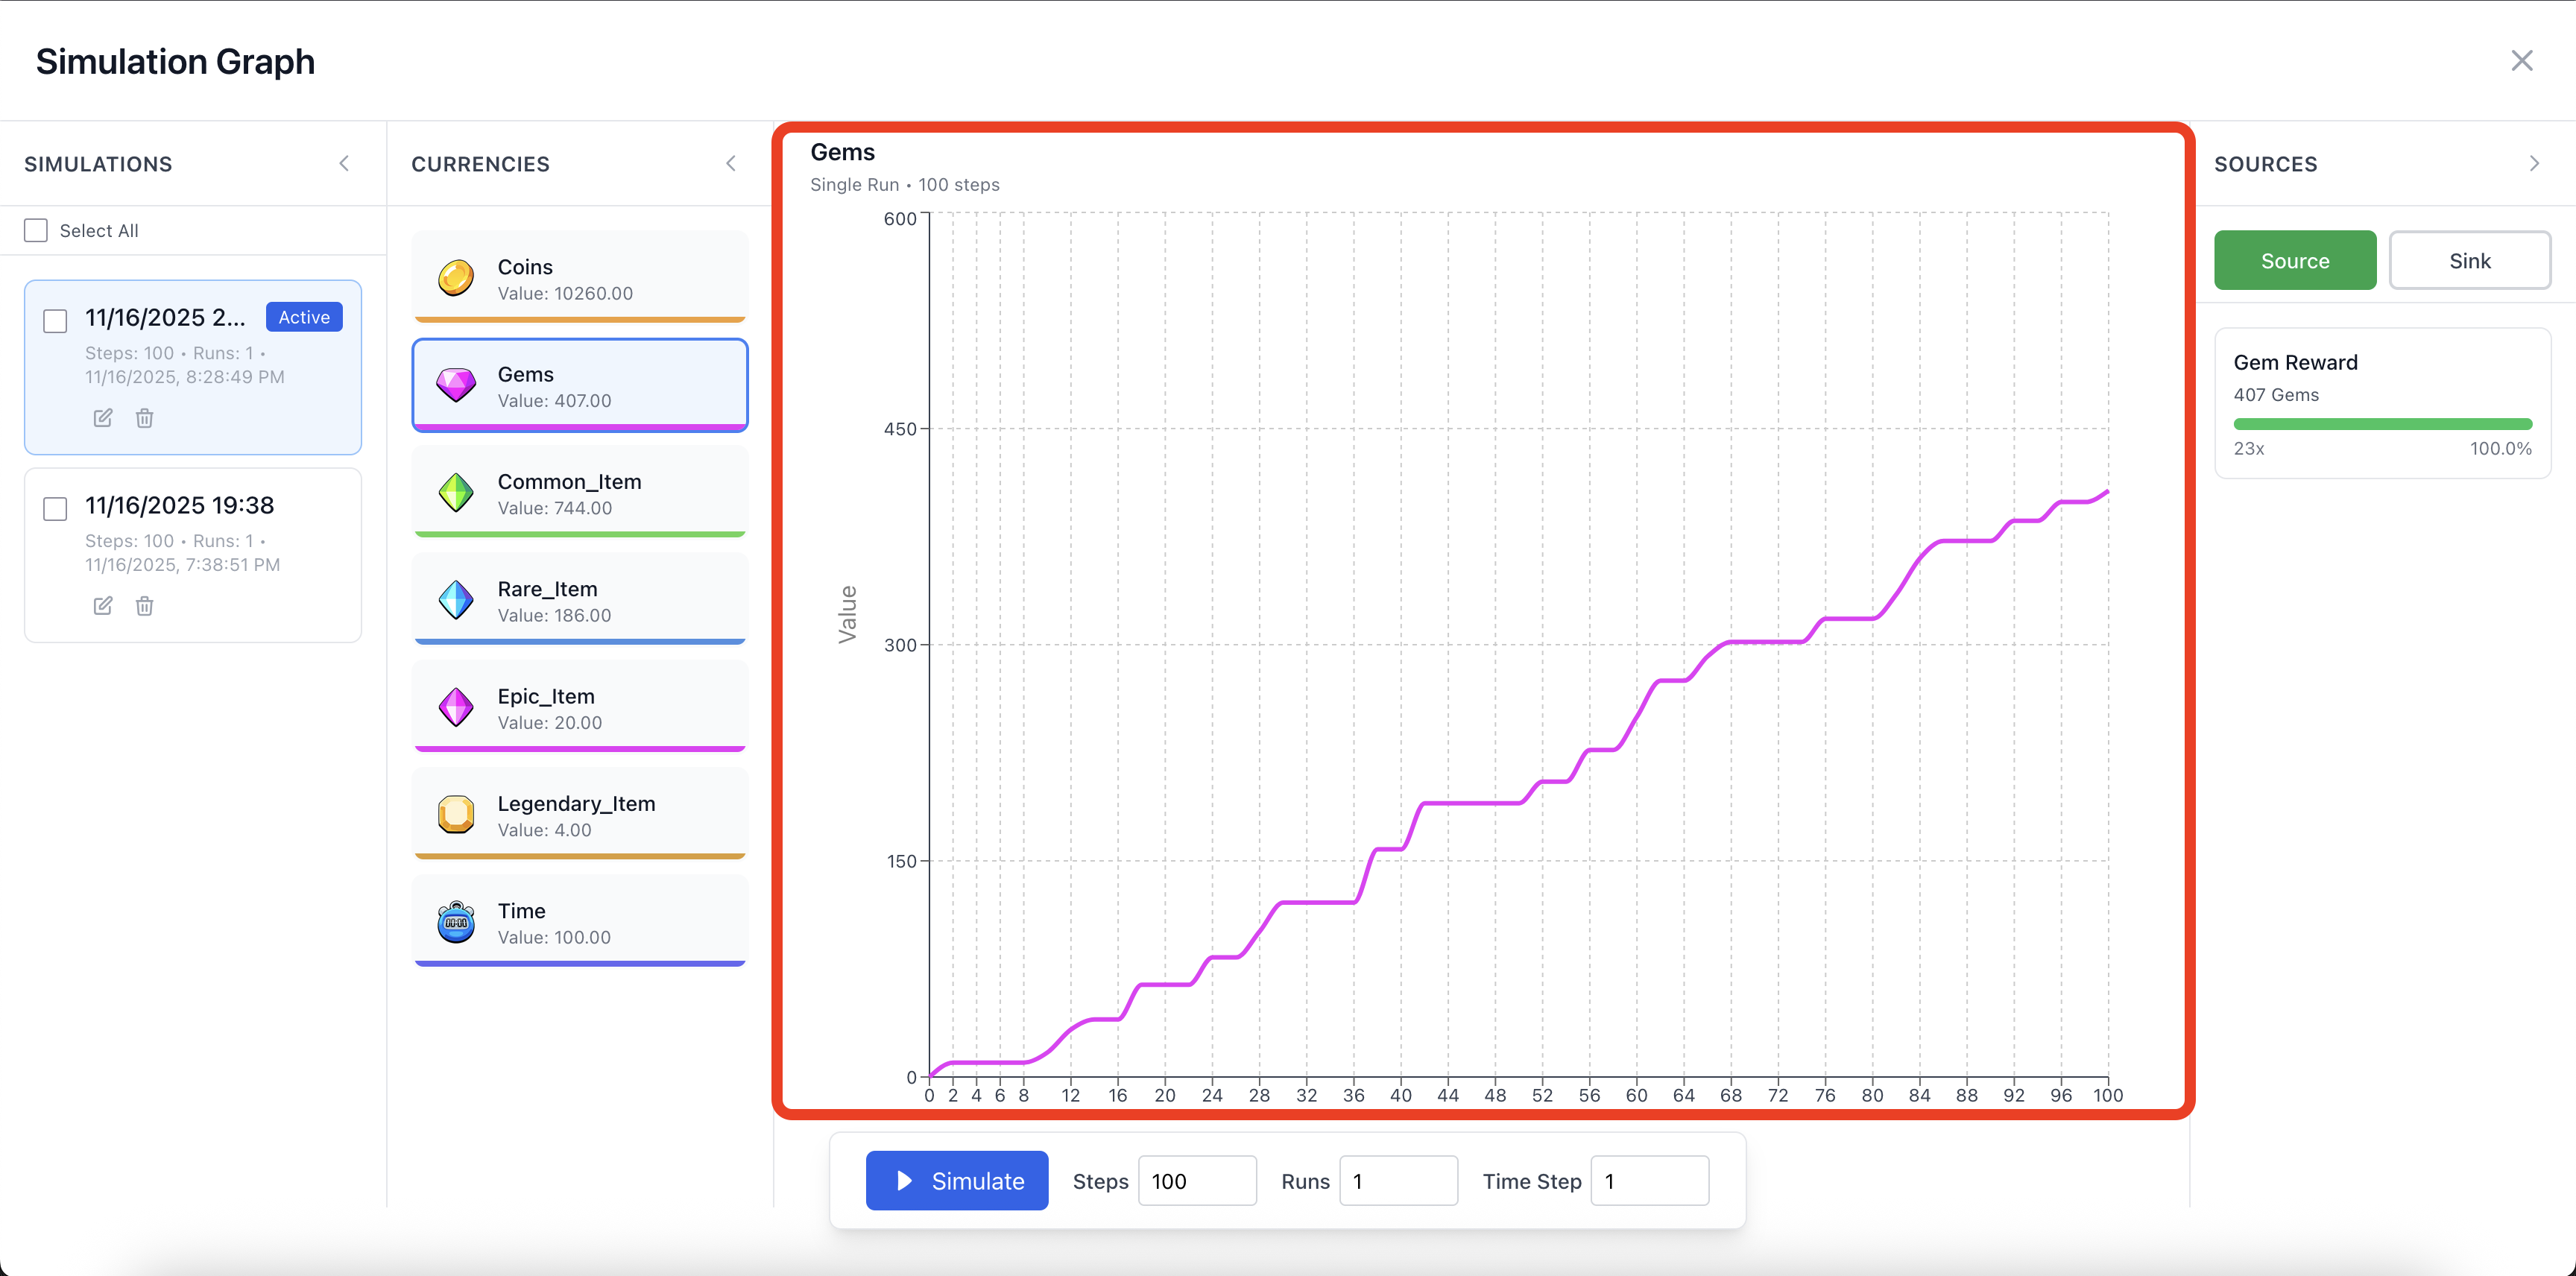Click the Gem Reward progress bar
The image size is (2576, 1276).
pyautogui.click(x=2383, y=423)
